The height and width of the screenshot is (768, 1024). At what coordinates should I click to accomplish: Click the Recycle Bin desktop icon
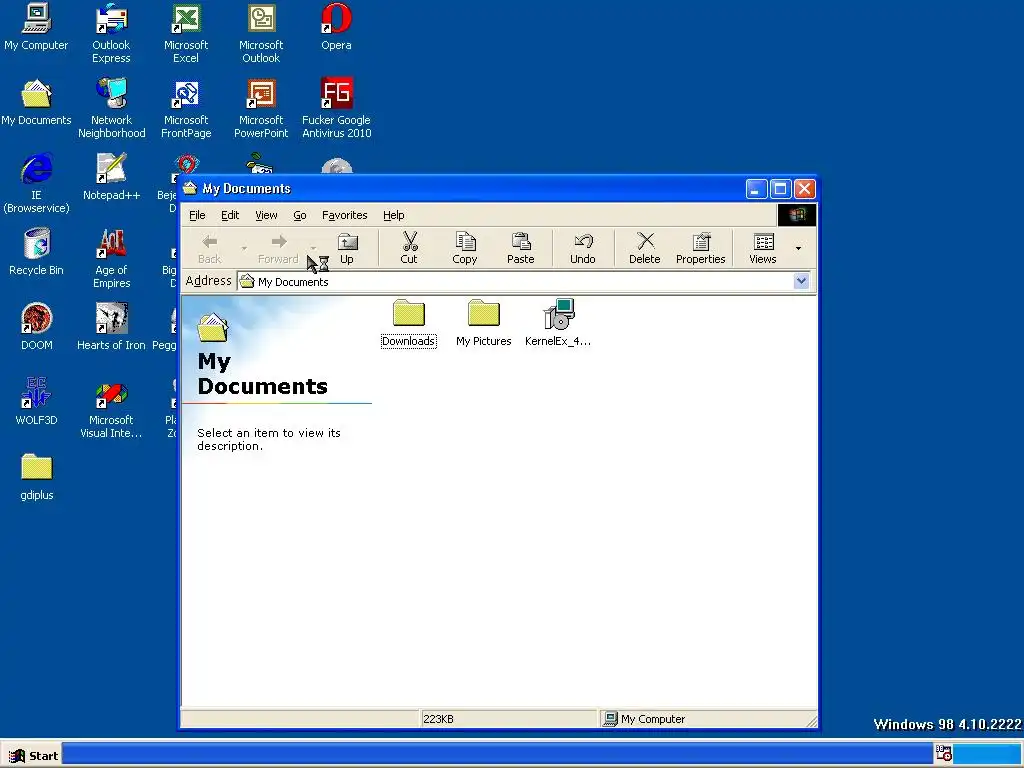[36, 251]
